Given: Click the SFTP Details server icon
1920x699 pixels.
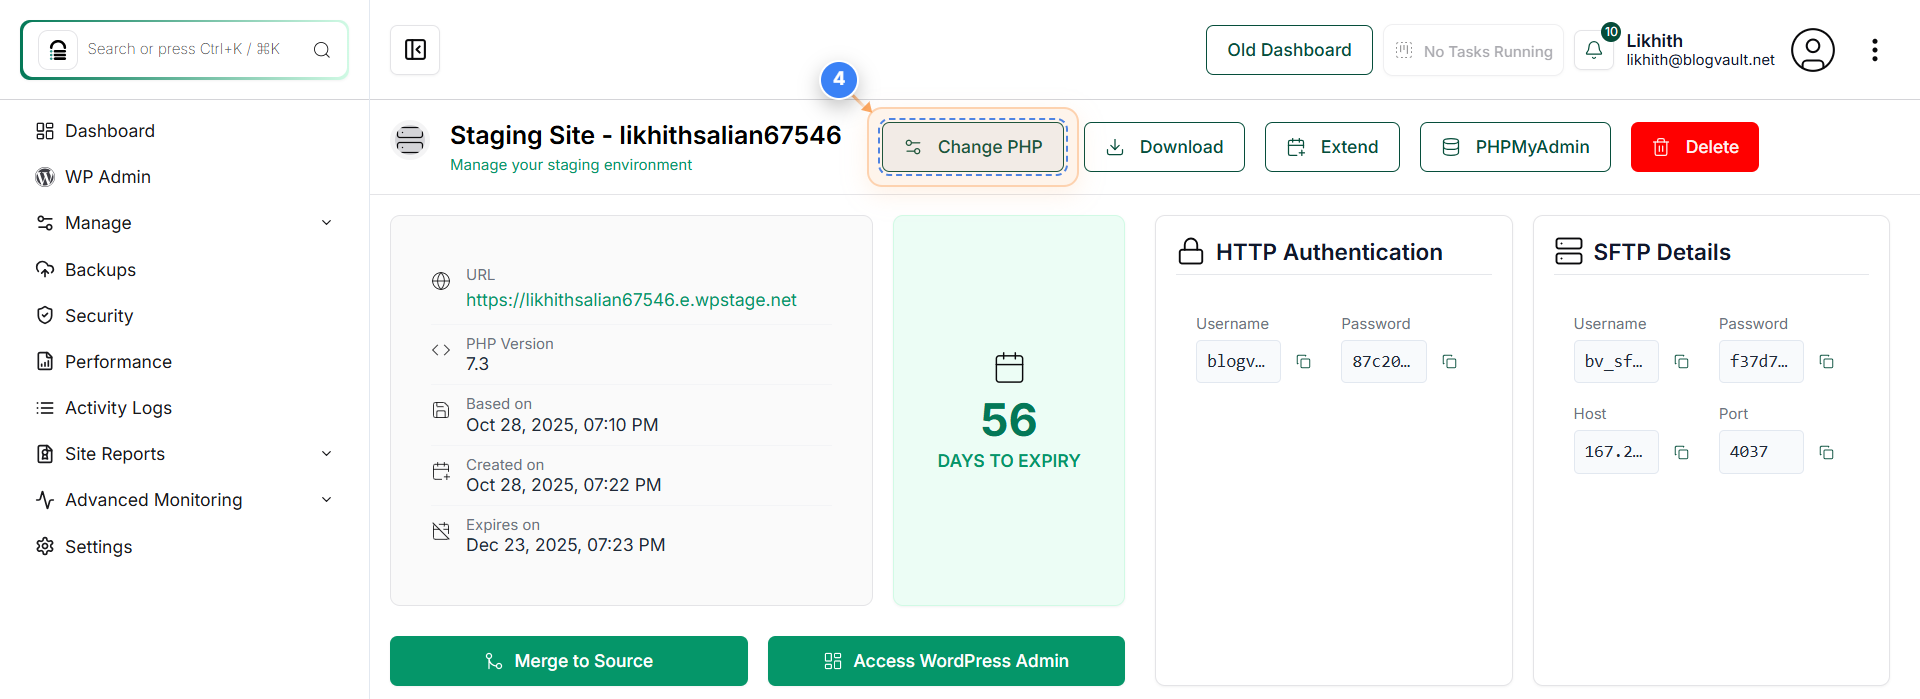Looking at the screenshot, I should coord(1568,251).
